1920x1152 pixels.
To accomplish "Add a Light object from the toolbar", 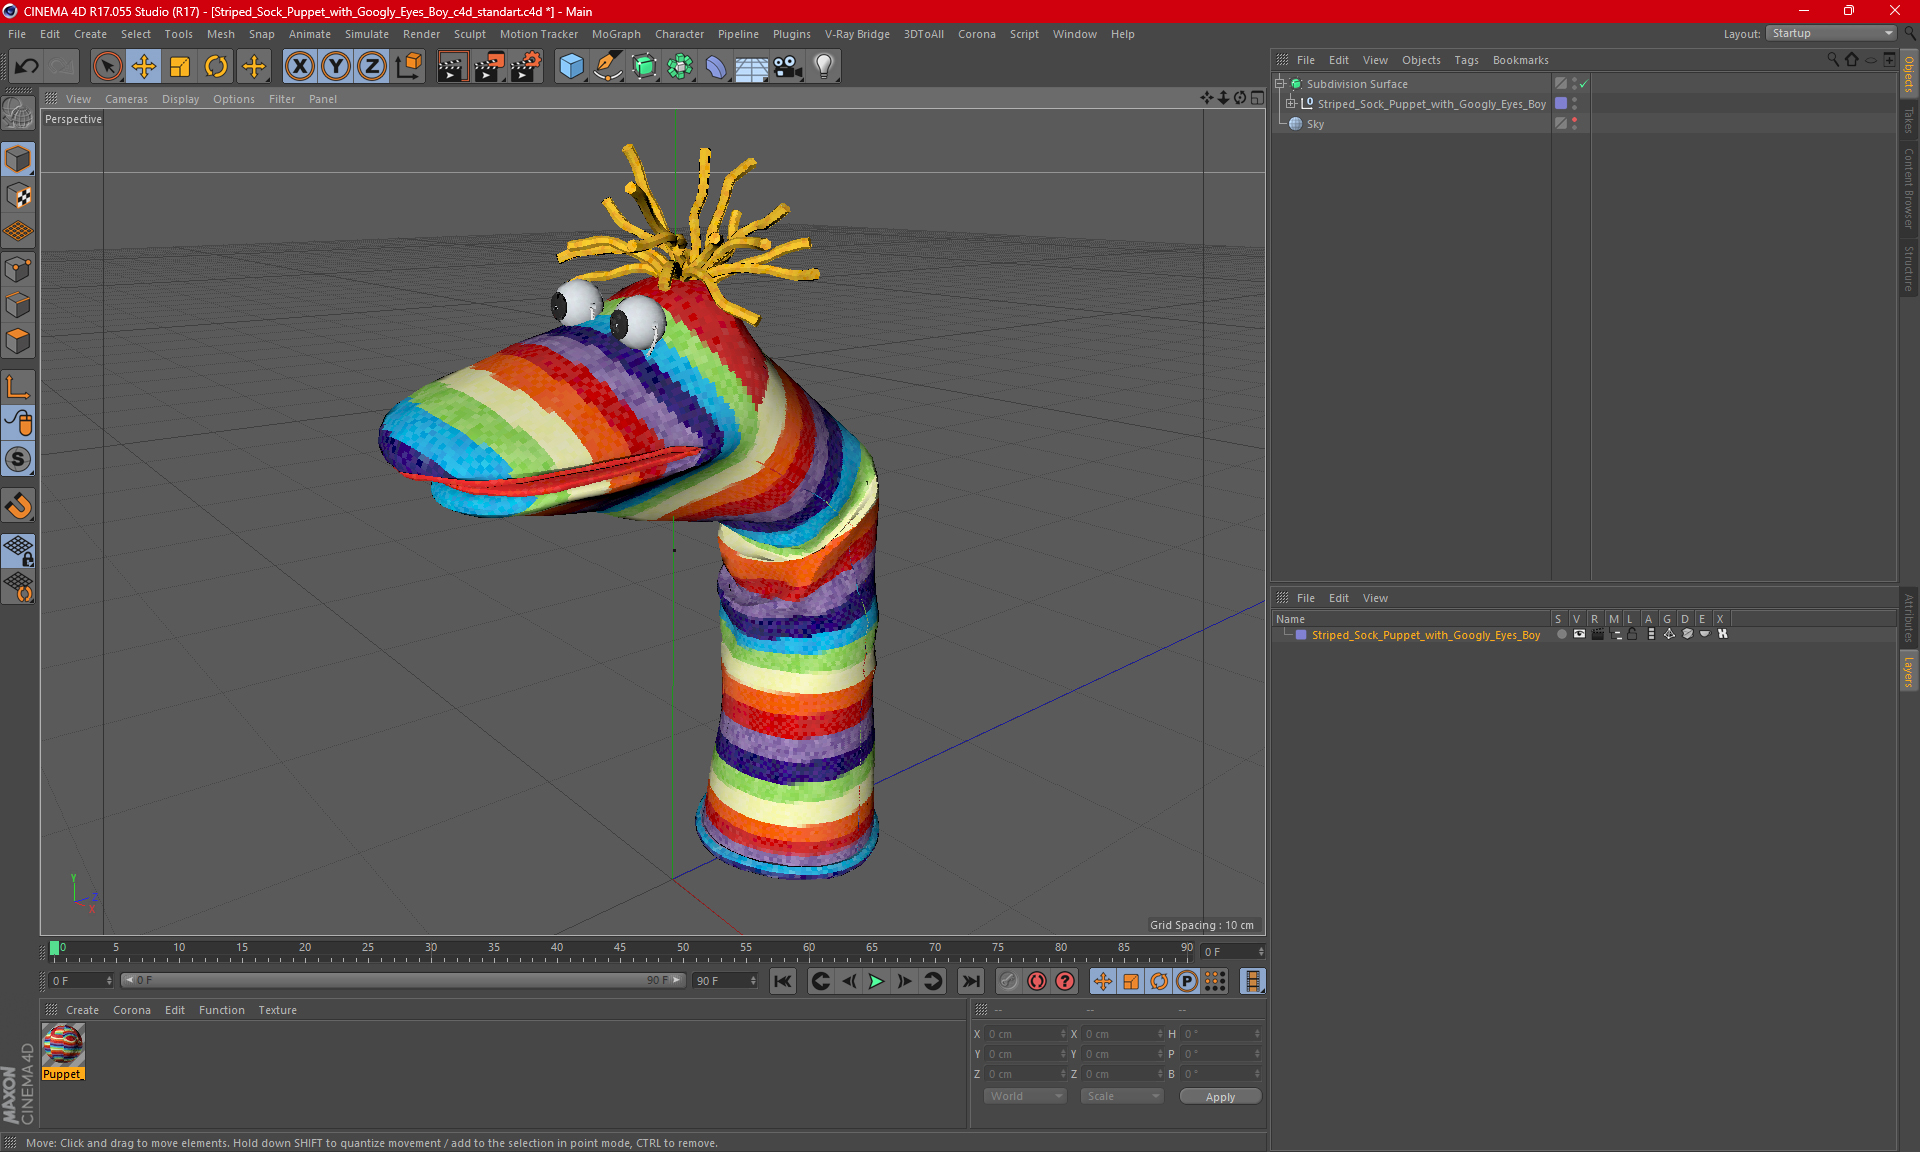I will pyautogui.click(x=823, y=67).
